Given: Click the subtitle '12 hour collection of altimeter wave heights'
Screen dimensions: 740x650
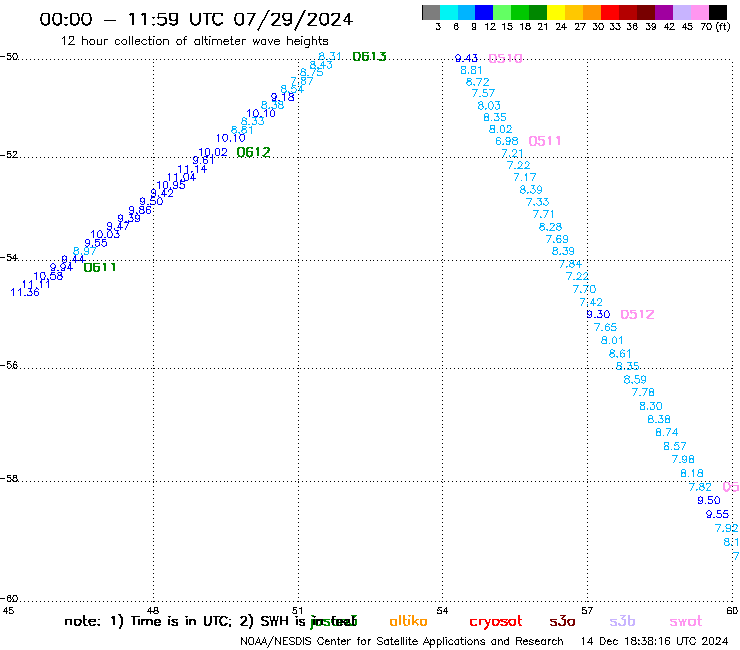Looking at the screenshot, I should point(194,41).
